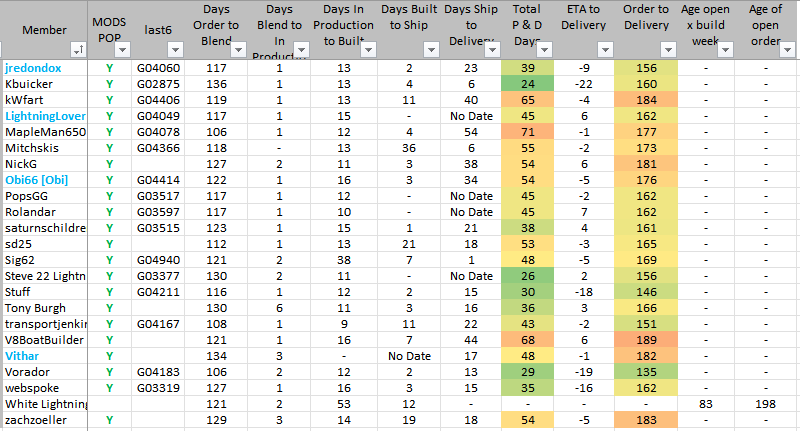Open the Member column sort filter button
The height and width of the screenshot is (431, 800).
click(x=77, y=49)
